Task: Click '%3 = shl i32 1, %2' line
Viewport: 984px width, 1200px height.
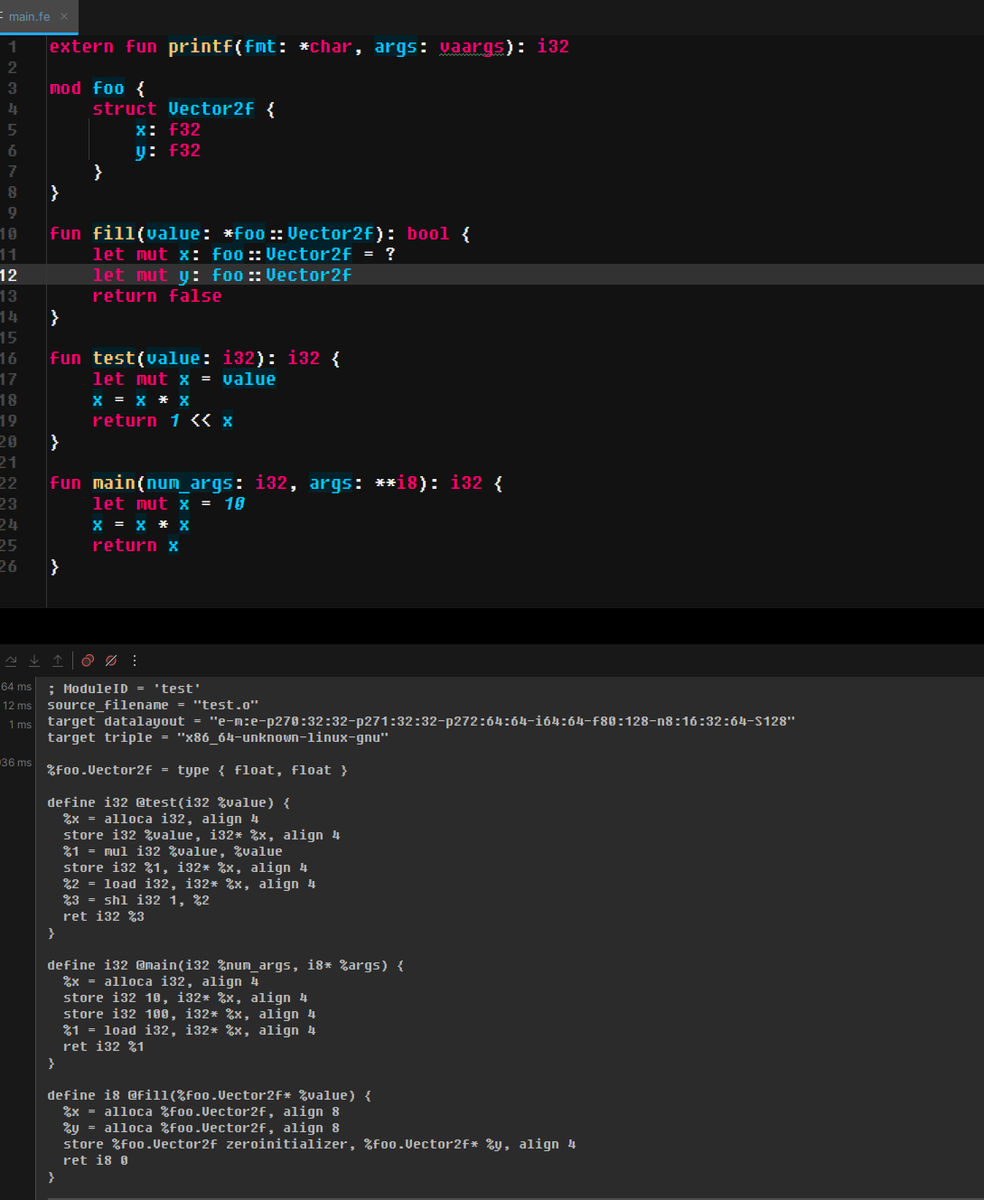Action: (137, 900)
